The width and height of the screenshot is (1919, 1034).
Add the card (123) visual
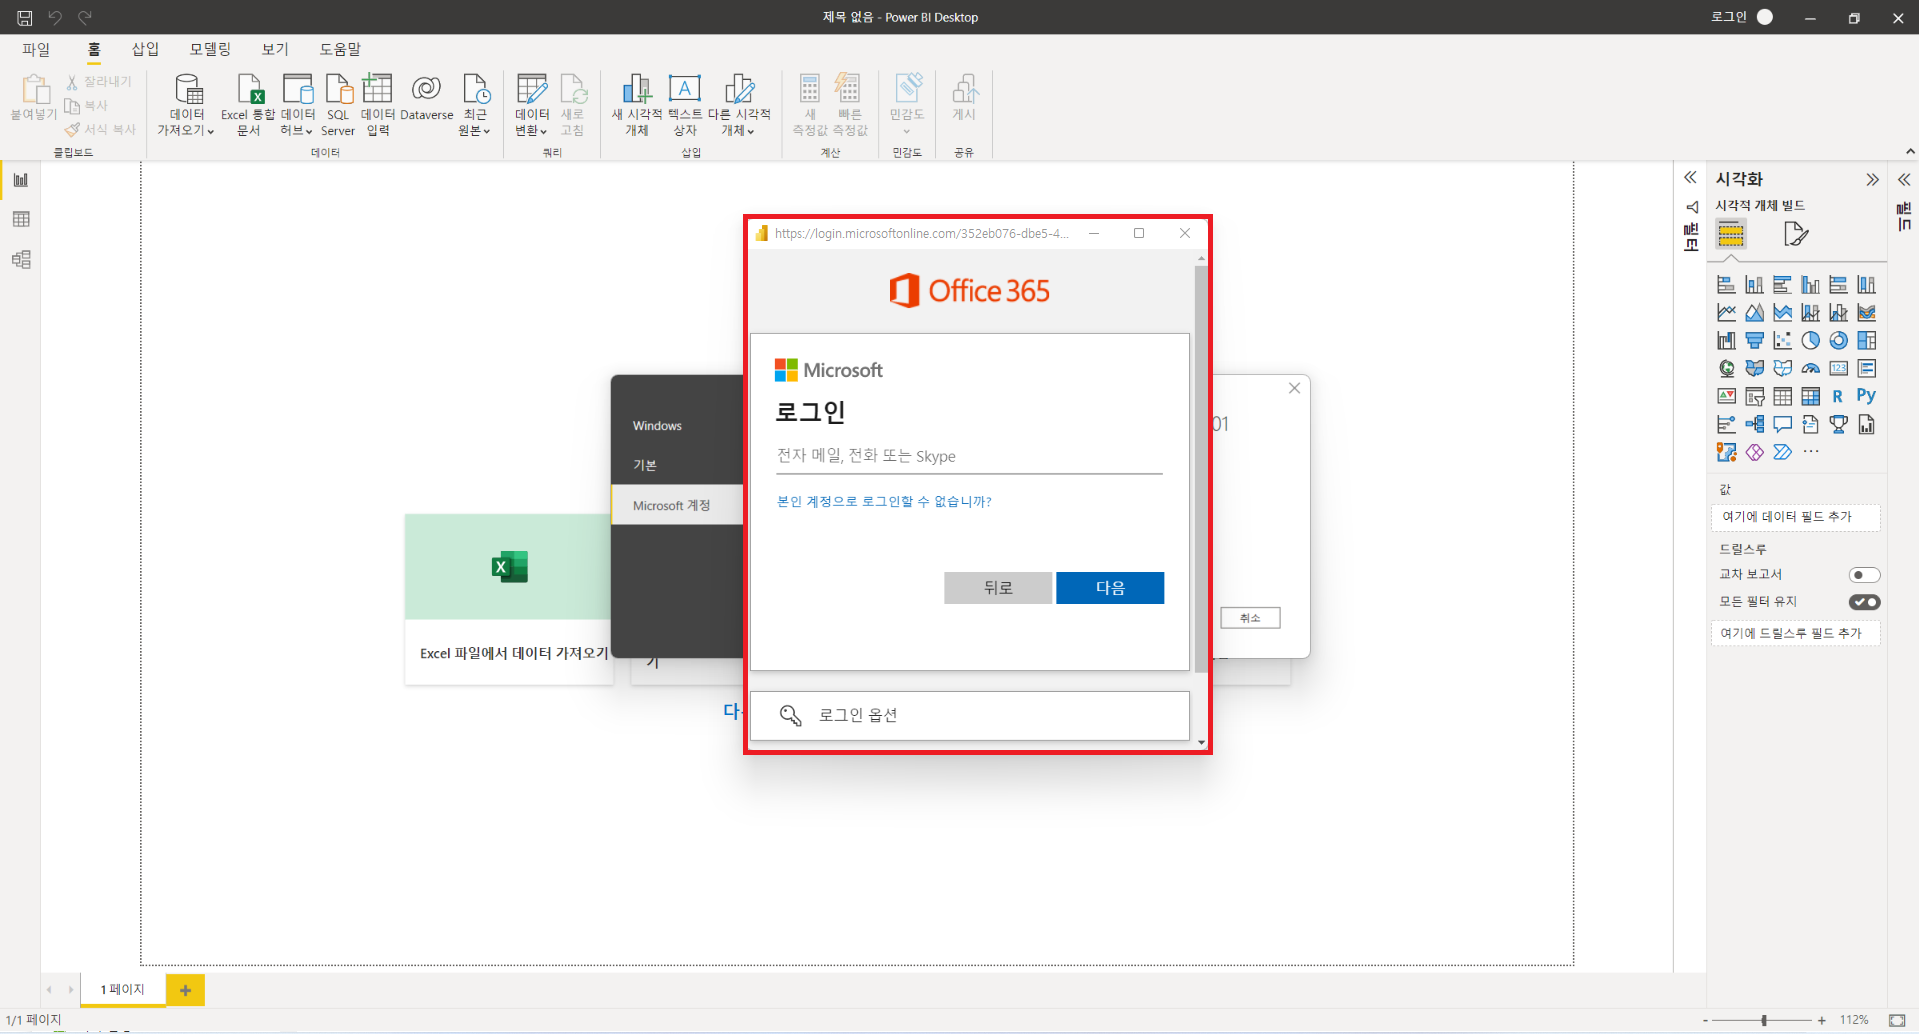pyautogui.click(x=1838, y=369)
